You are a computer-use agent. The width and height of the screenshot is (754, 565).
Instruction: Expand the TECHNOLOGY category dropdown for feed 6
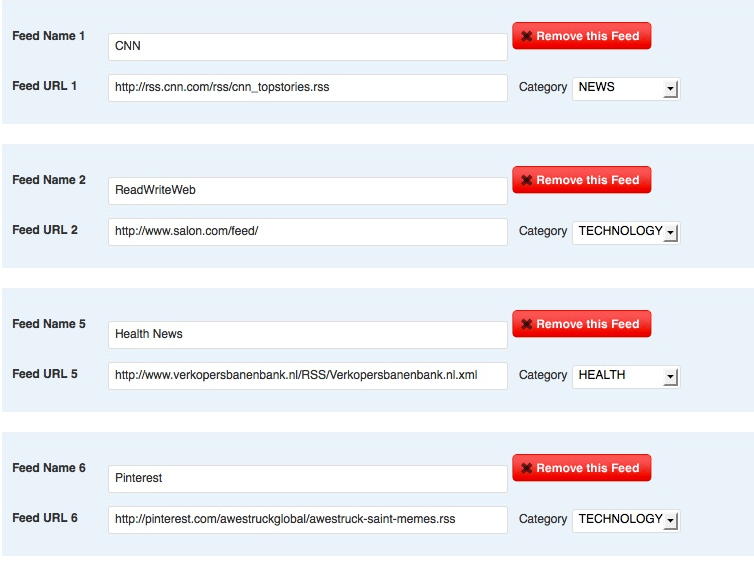[626, 520]
